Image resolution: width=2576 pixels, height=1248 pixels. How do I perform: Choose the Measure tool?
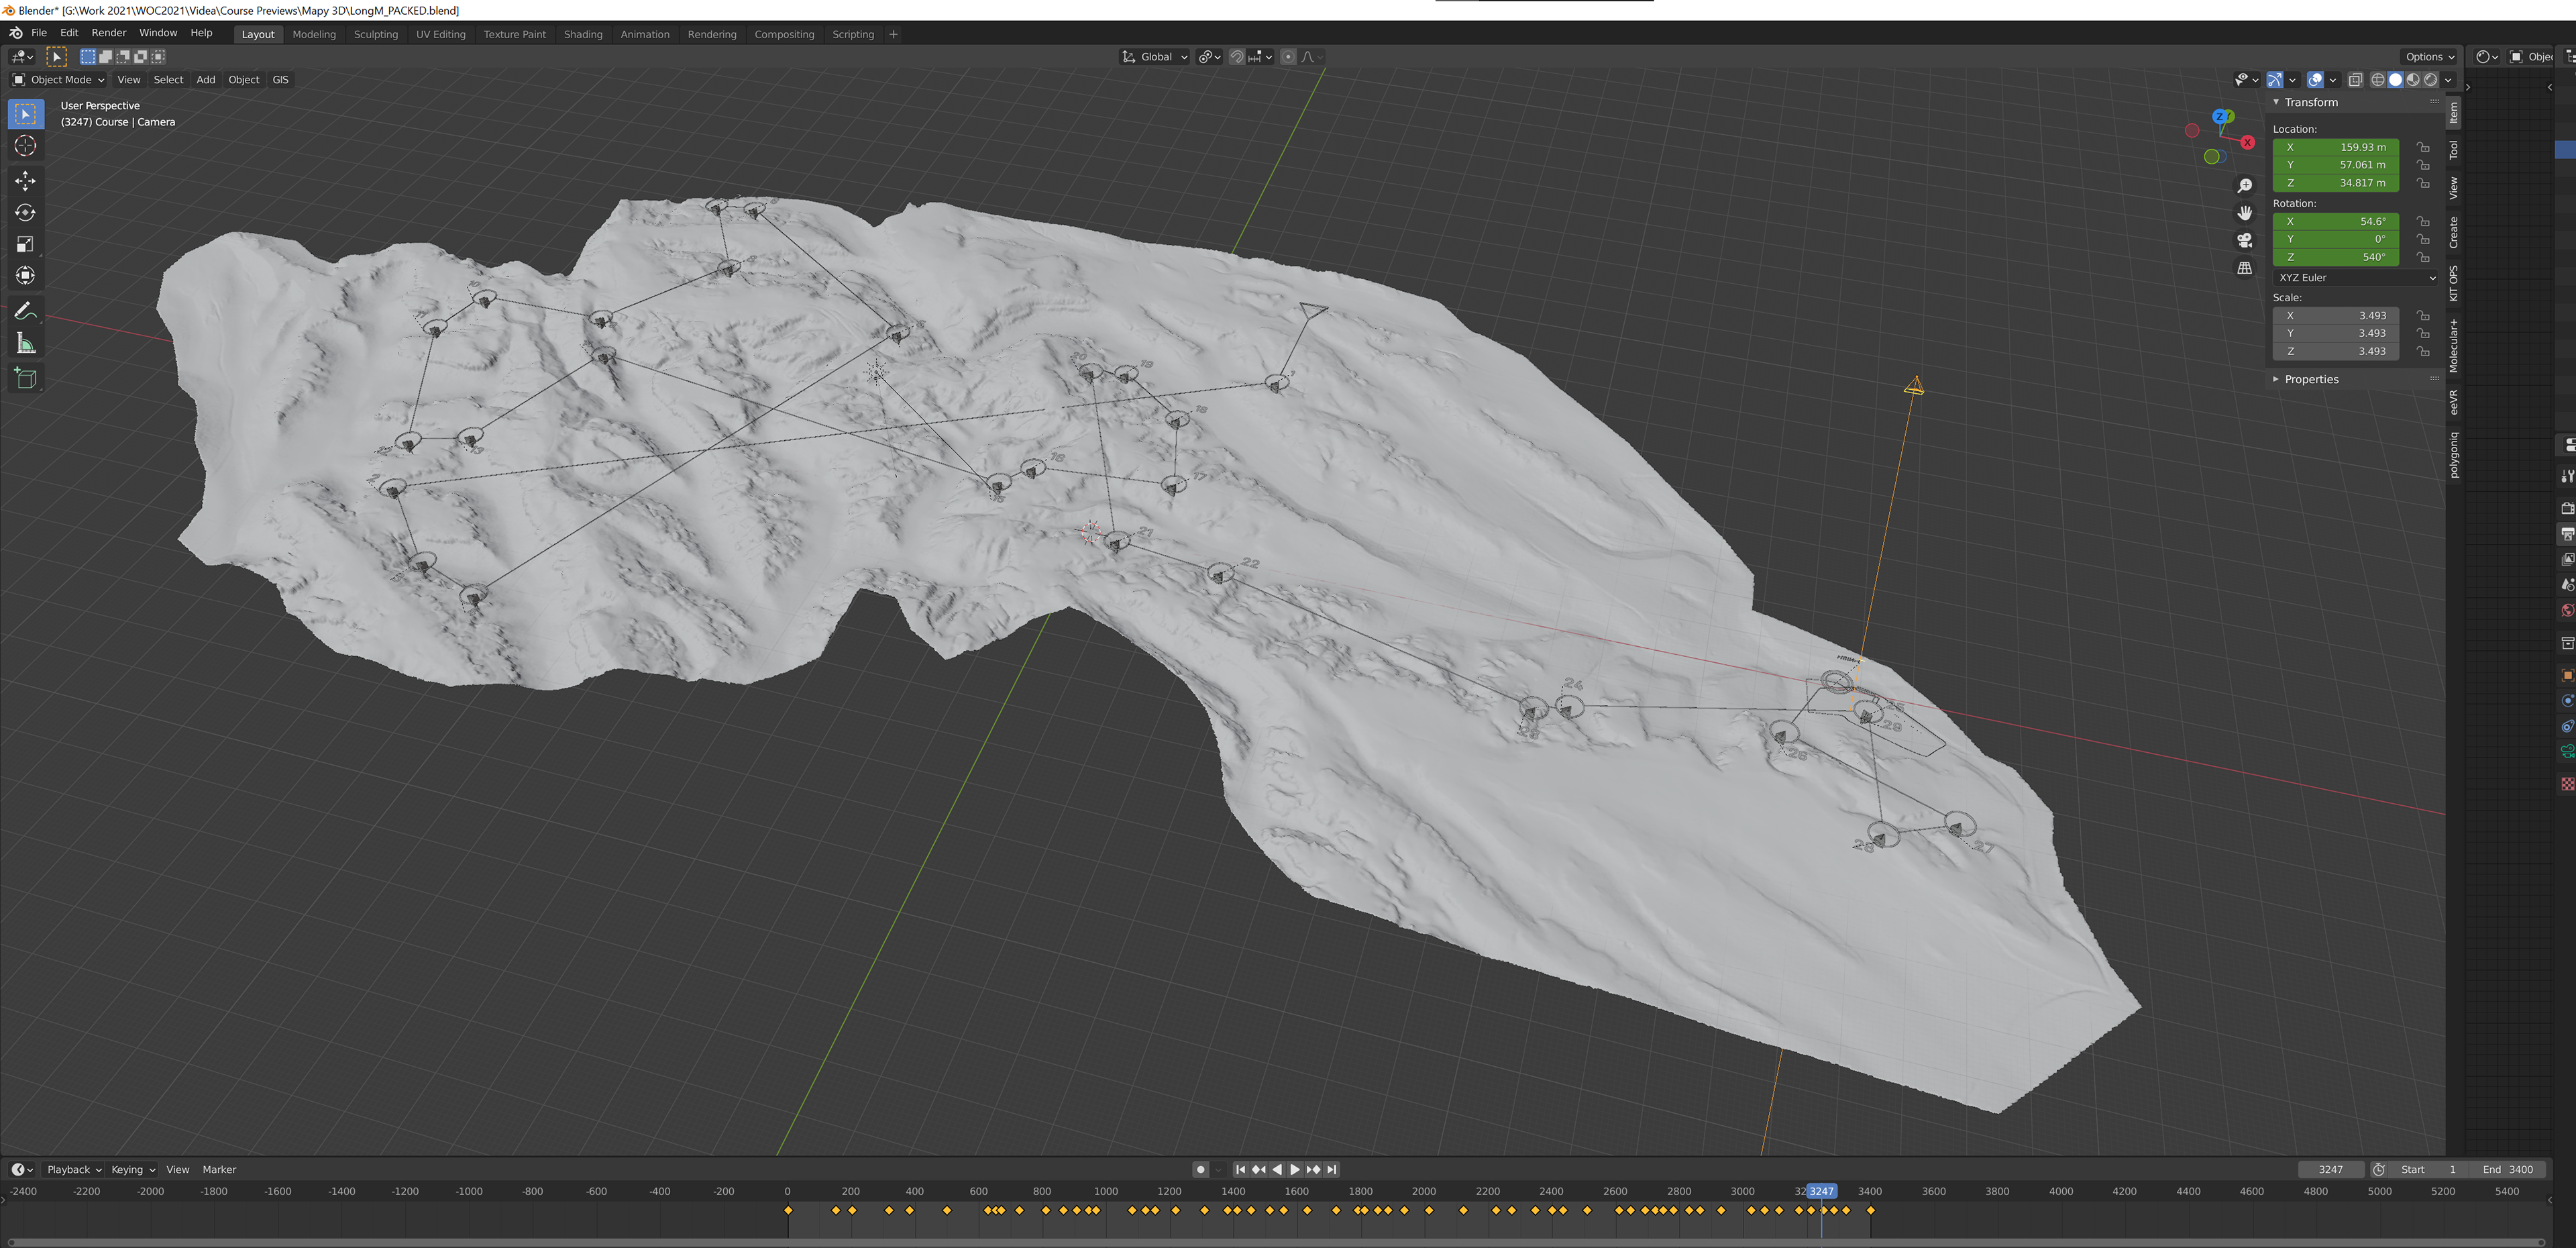[x=25, y=345]
